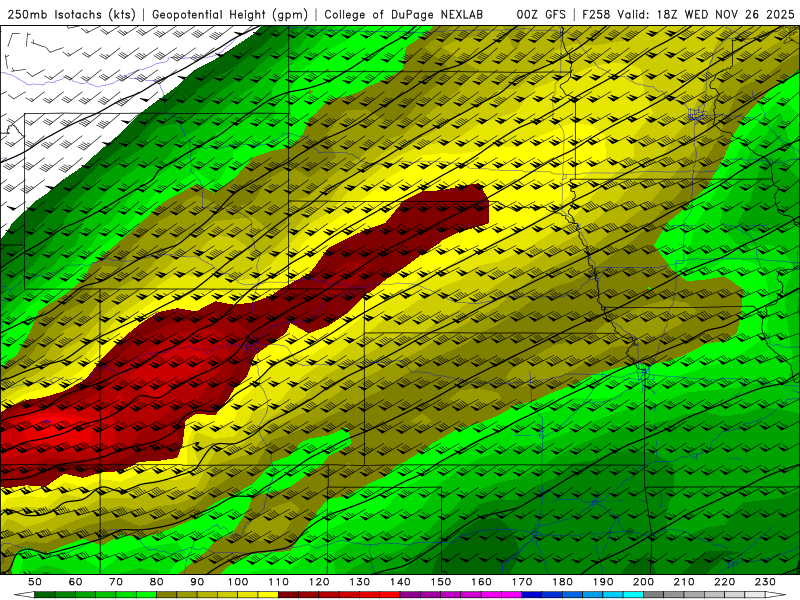Click the 190 knot legend label
This screenshot has height=600, width=800.
coord(603,582)
